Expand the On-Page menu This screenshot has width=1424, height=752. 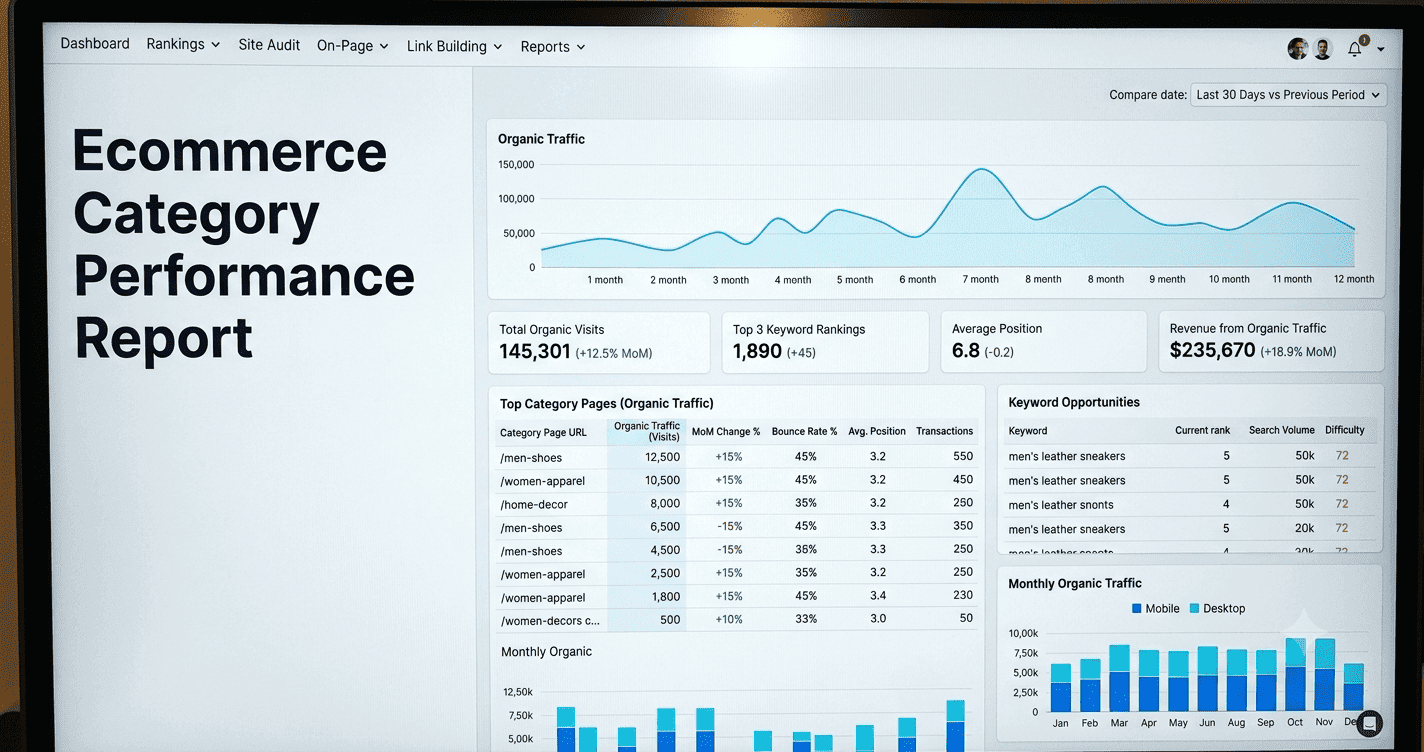point(352,46)
